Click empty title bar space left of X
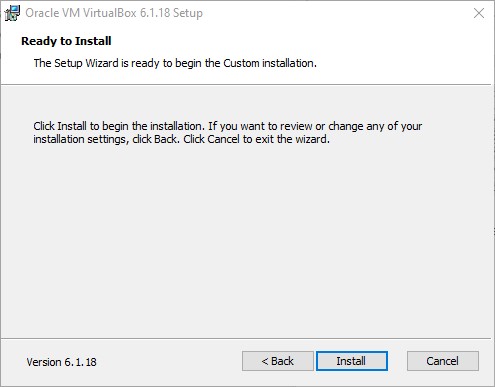 (x=333, y=13)
